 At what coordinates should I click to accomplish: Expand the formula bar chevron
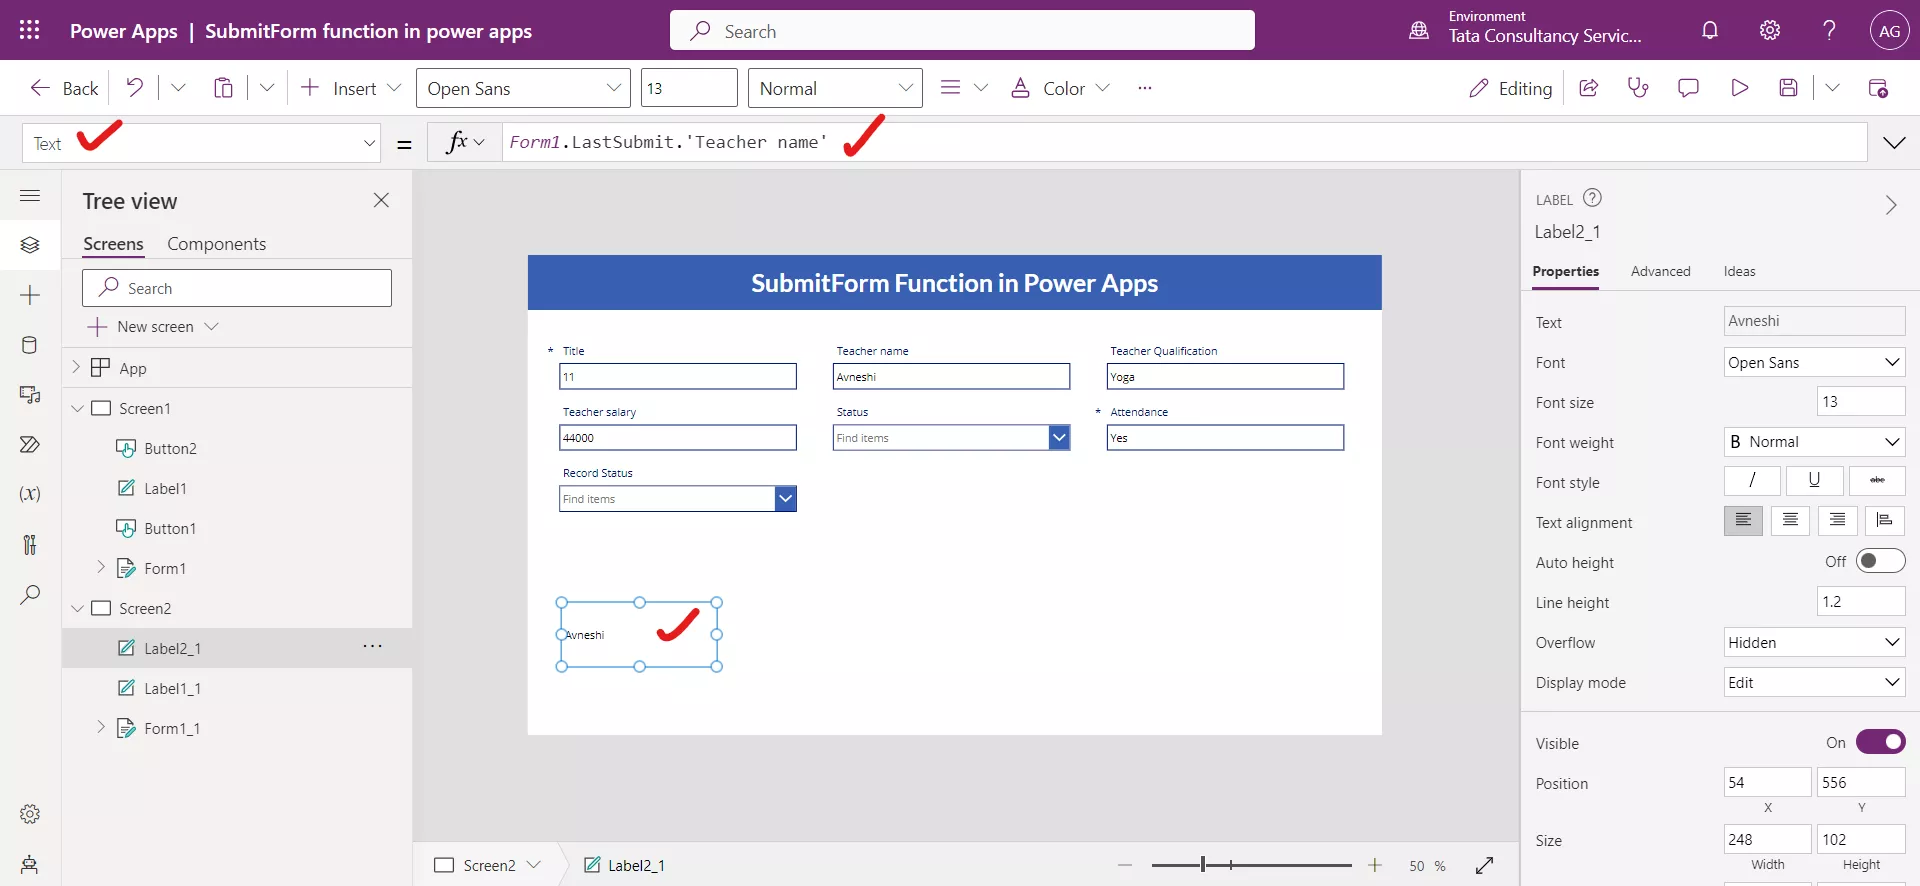(x=1894, y=143)
